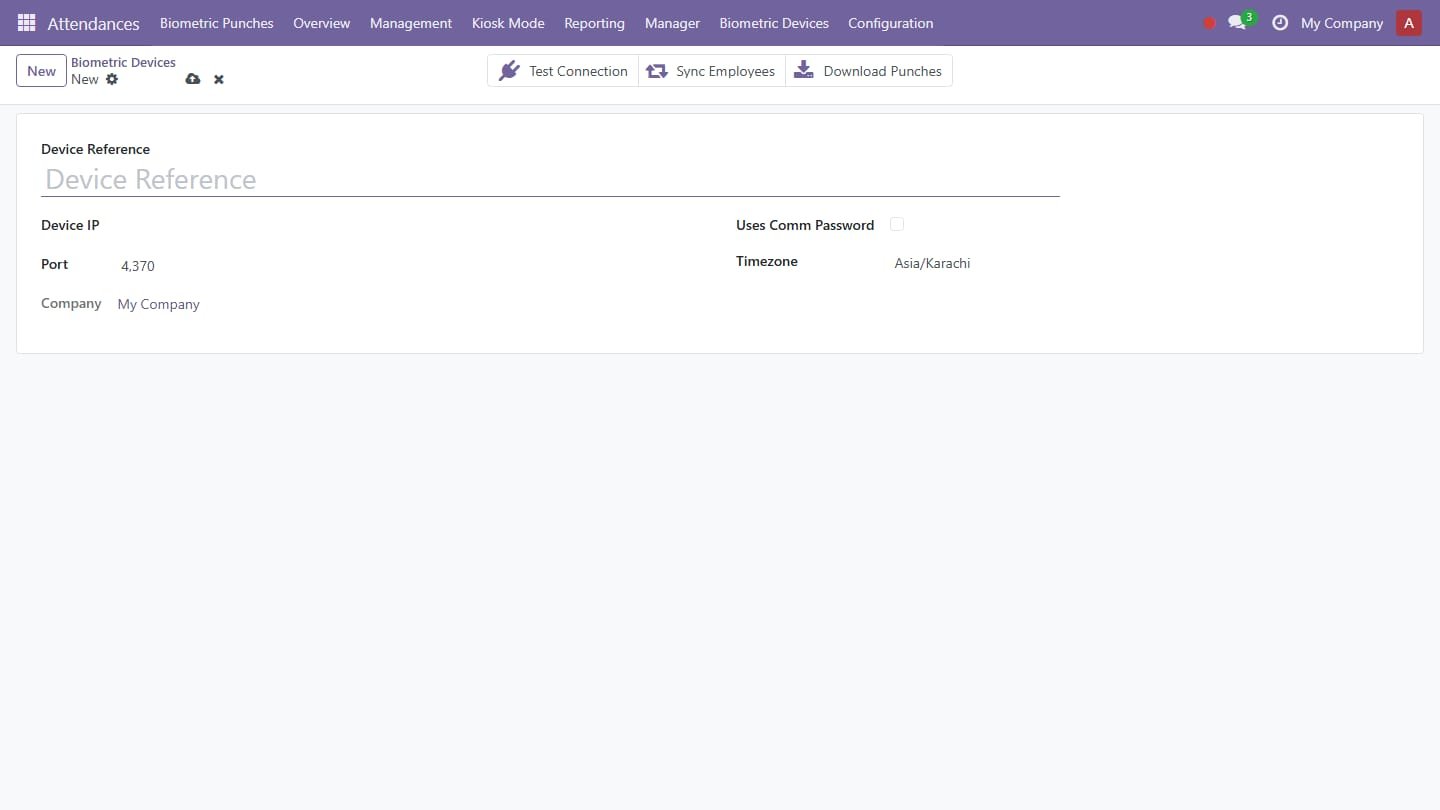Click the gear actions icon beside New

coord(112,79)
